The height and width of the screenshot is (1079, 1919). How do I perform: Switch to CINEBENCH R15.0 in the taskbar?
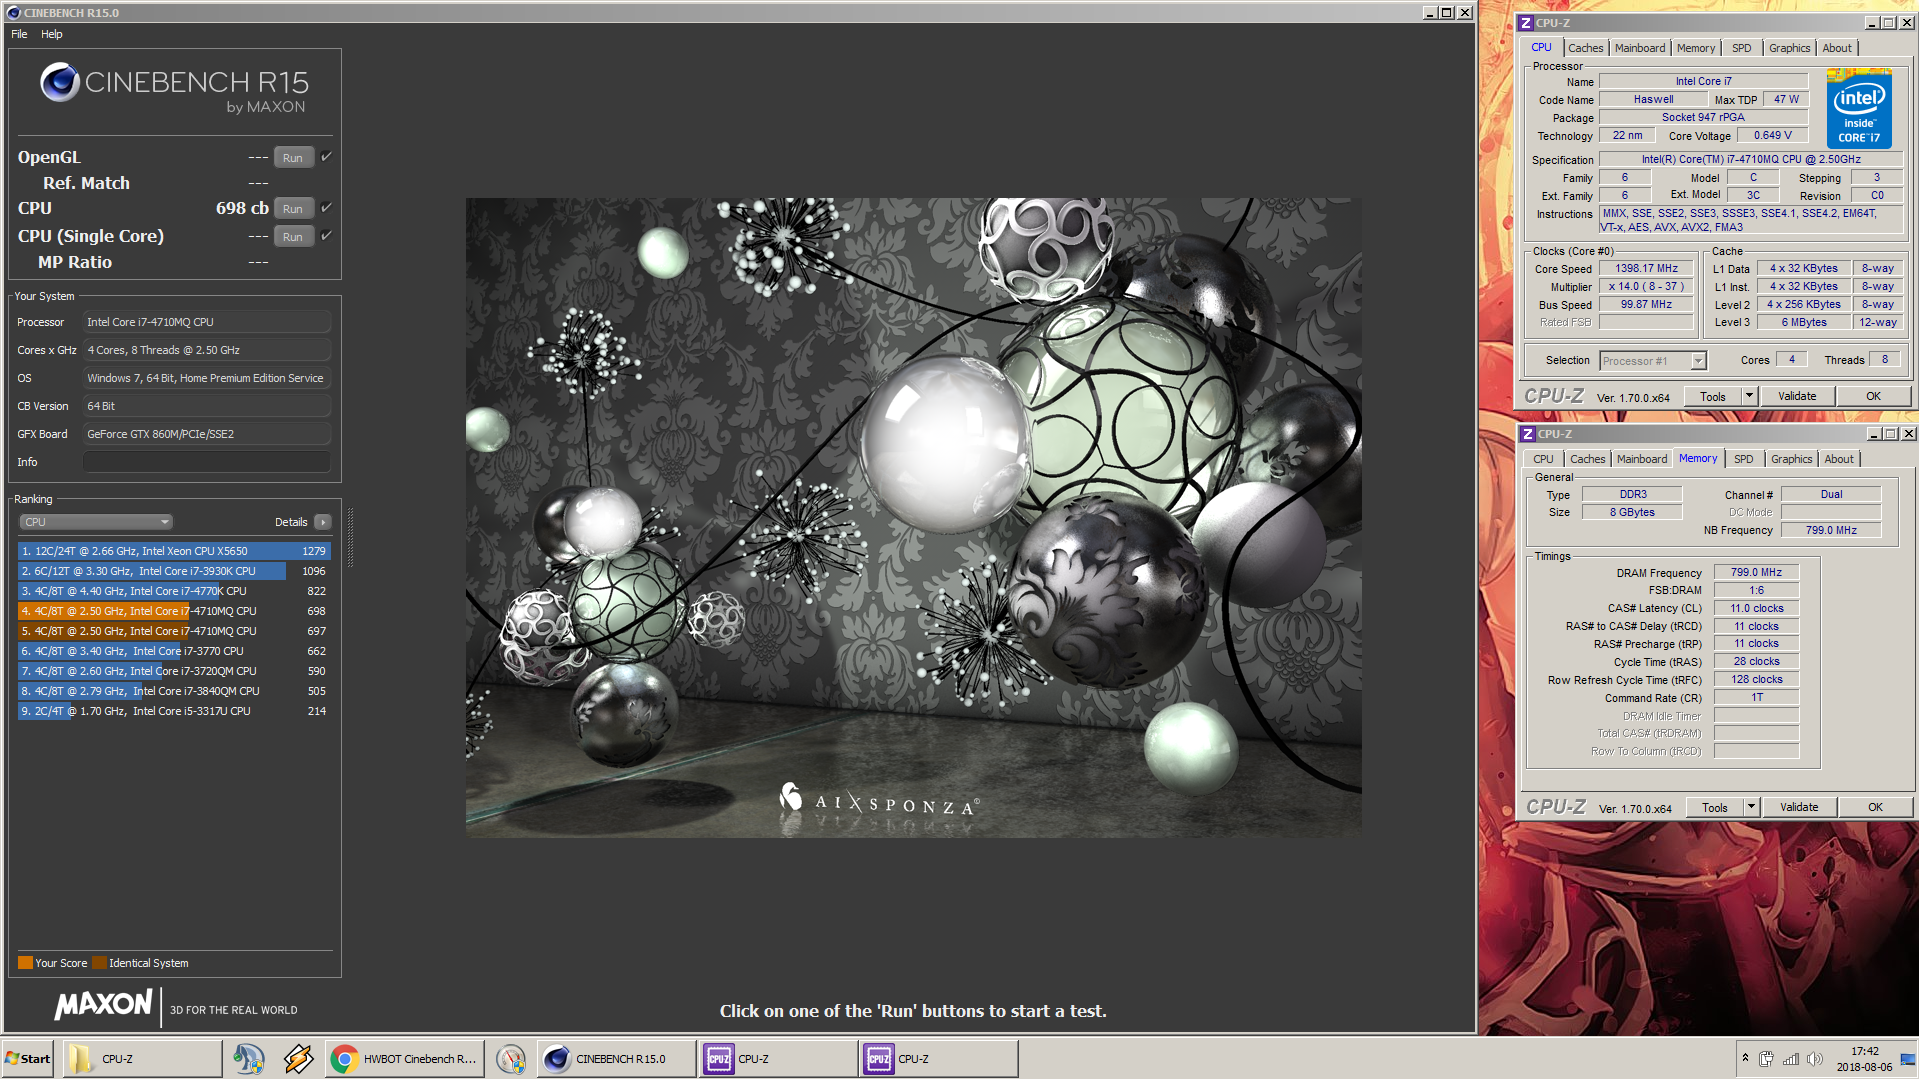click(617, 1058)
